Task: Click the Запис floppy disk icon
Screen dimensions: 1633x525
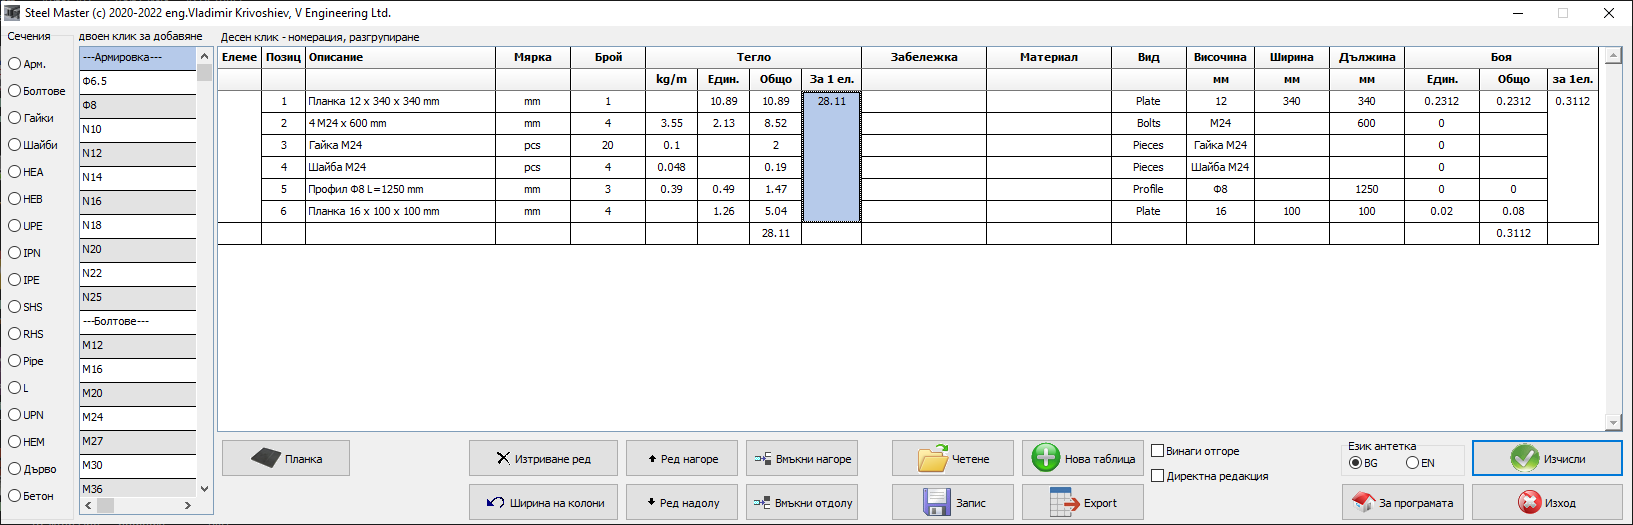Action: click(x=937, y=503)
